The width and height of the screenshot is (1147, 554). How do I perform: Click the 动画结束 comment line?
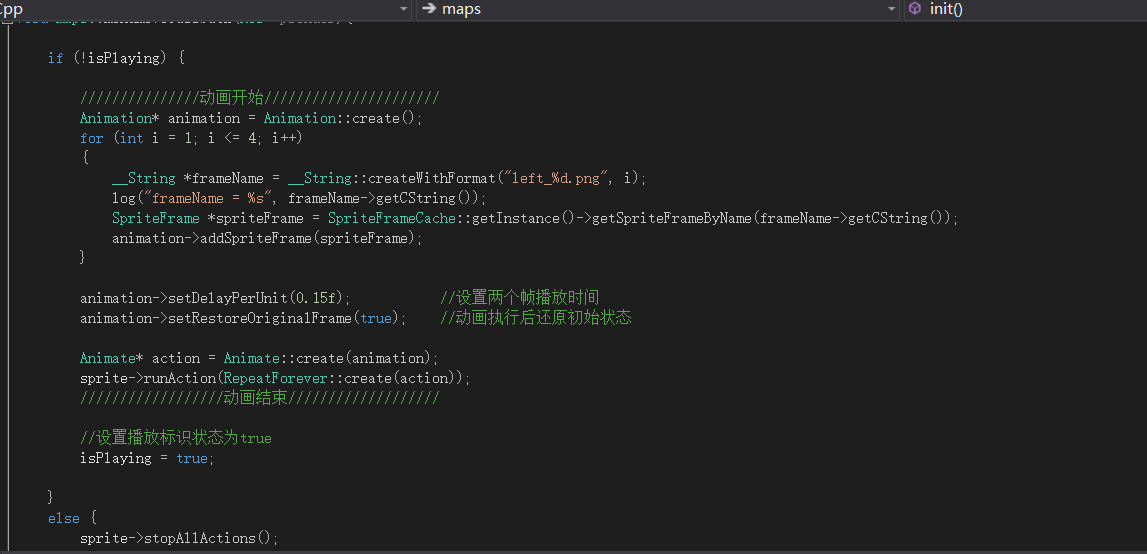(259, 397)
